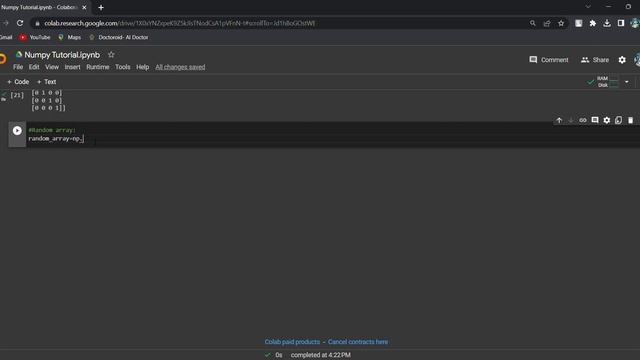
Task: Open tab search chevron dropdown
Action: pos(588,7)
